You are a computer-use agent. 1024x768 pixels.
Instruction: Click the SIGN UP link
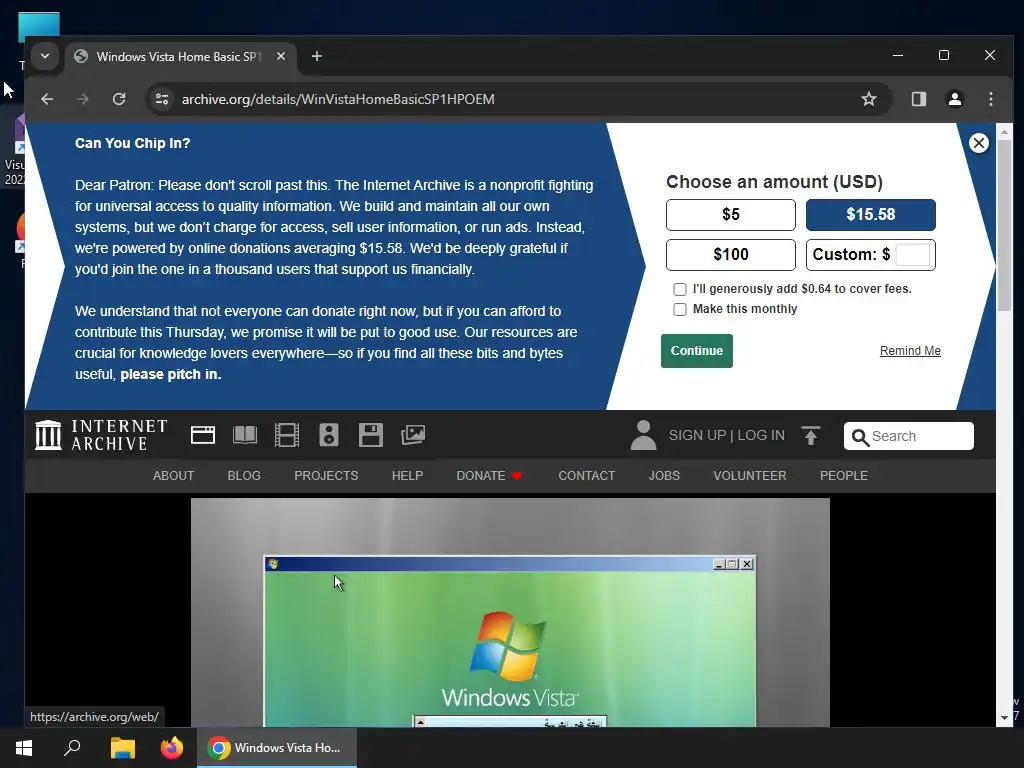click(697, 436)
